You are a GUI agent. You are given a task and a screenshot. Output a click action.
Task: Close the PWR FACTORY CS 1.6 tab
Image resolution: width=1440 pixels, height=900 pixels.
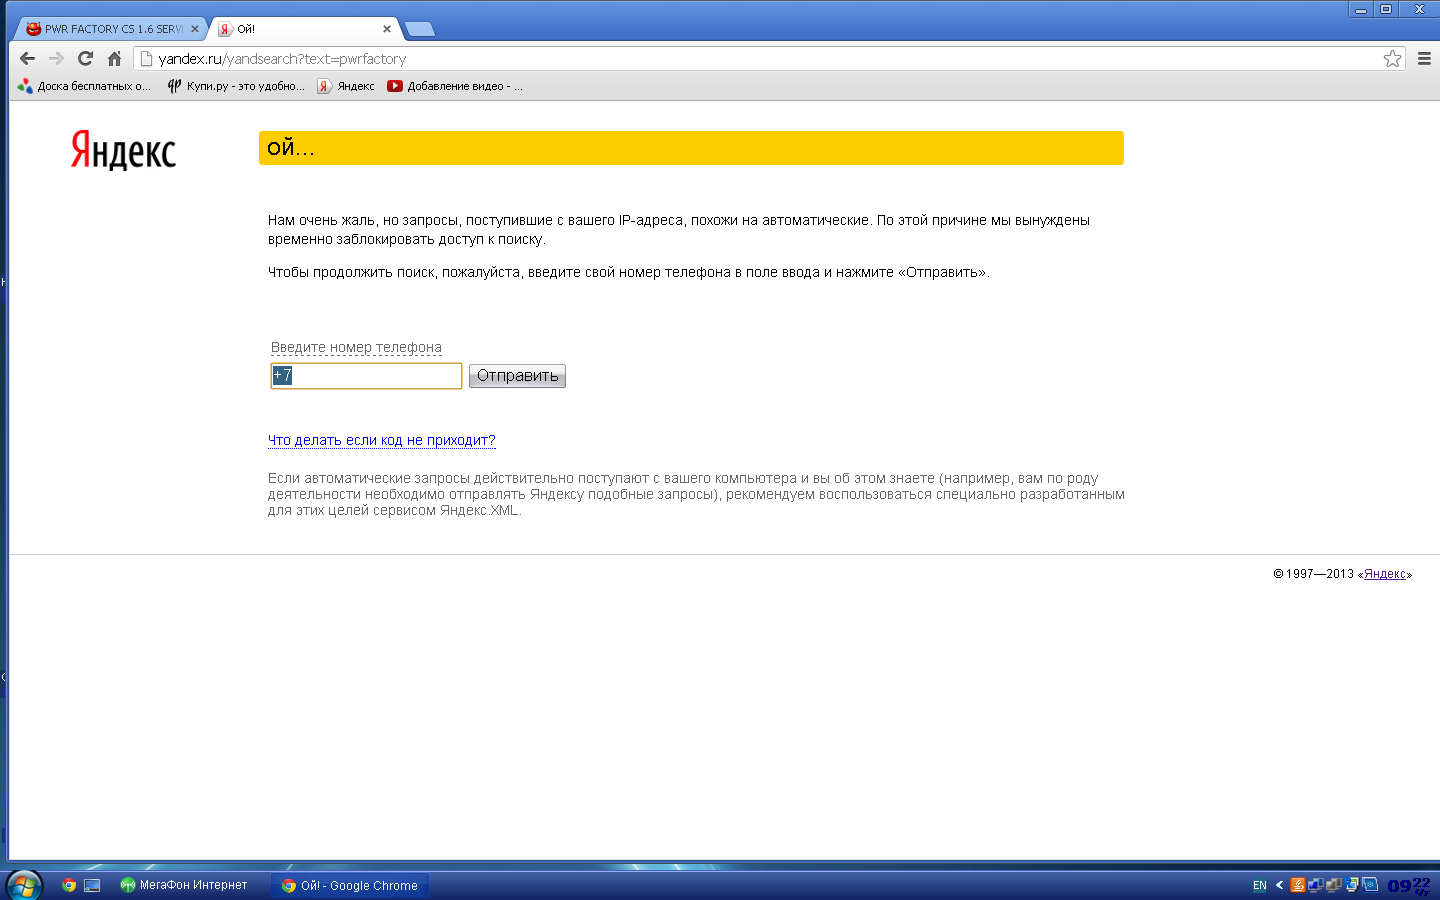(x=195, y=29)
